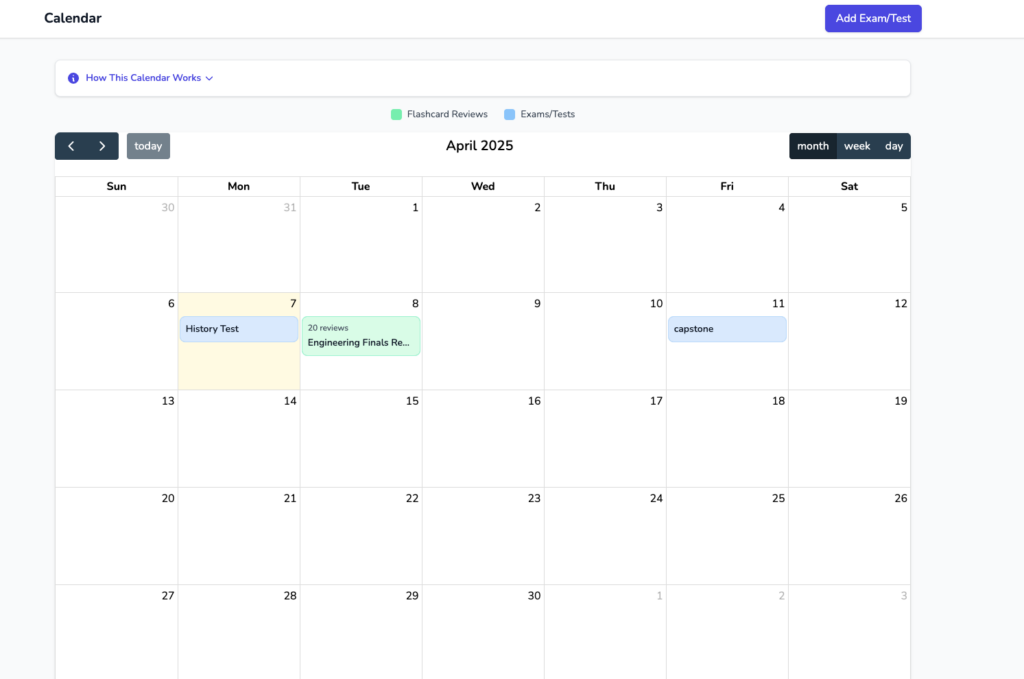Viewport: 1024px width, 679px height.
Task: Expand the How This Calendar Works chevron
Action: tap(210, 78)
